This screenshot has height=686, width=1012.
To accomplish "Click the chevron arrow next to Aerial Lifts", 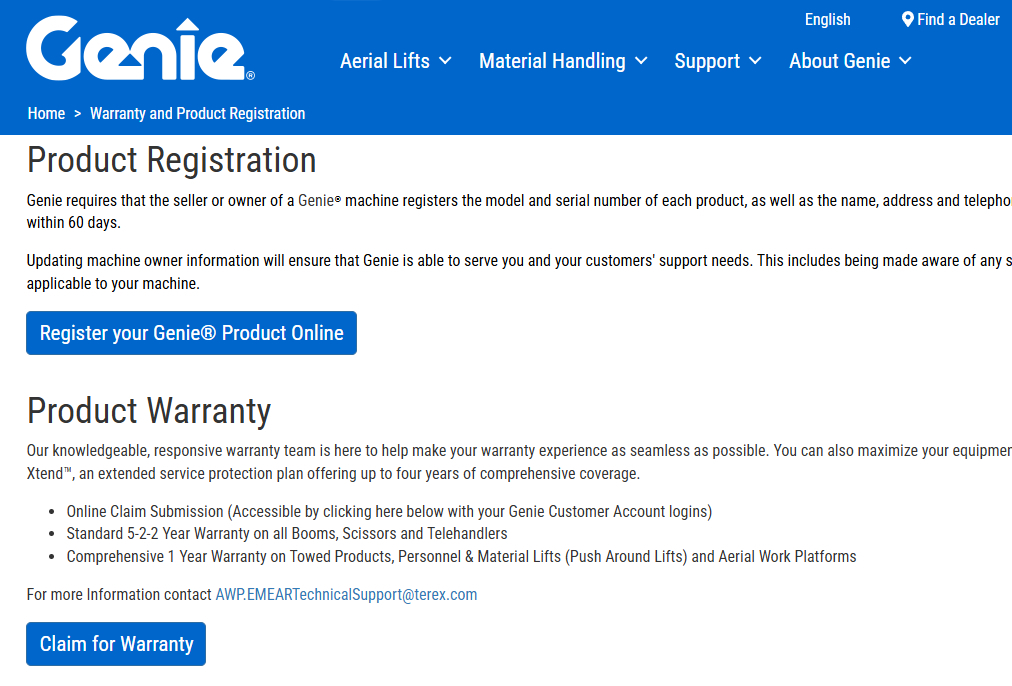I will coord(445,61).
